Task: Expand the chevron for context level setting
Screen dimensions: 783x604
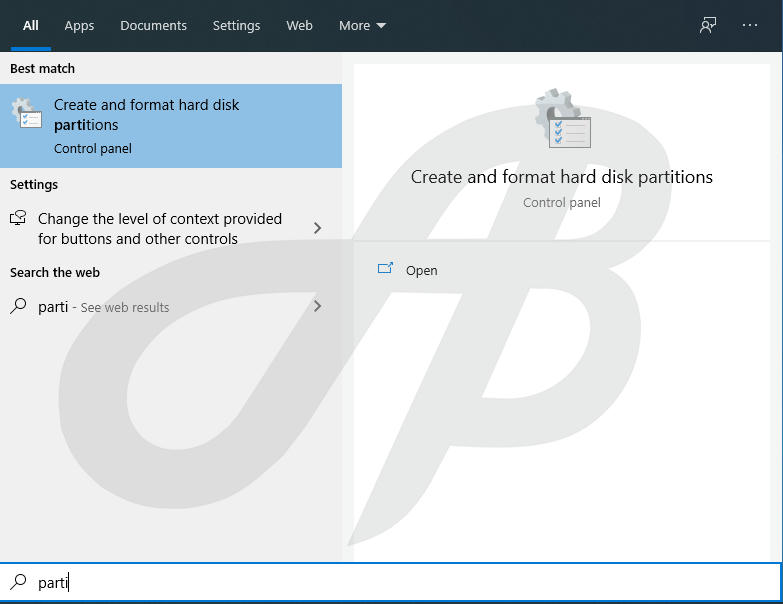Action: [317, 228]
